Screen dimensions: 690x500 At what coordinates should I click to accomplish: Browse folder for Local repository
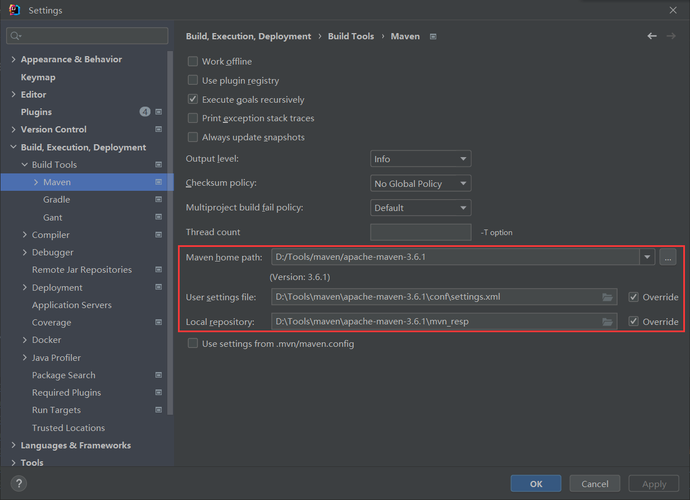pos(608,322)
